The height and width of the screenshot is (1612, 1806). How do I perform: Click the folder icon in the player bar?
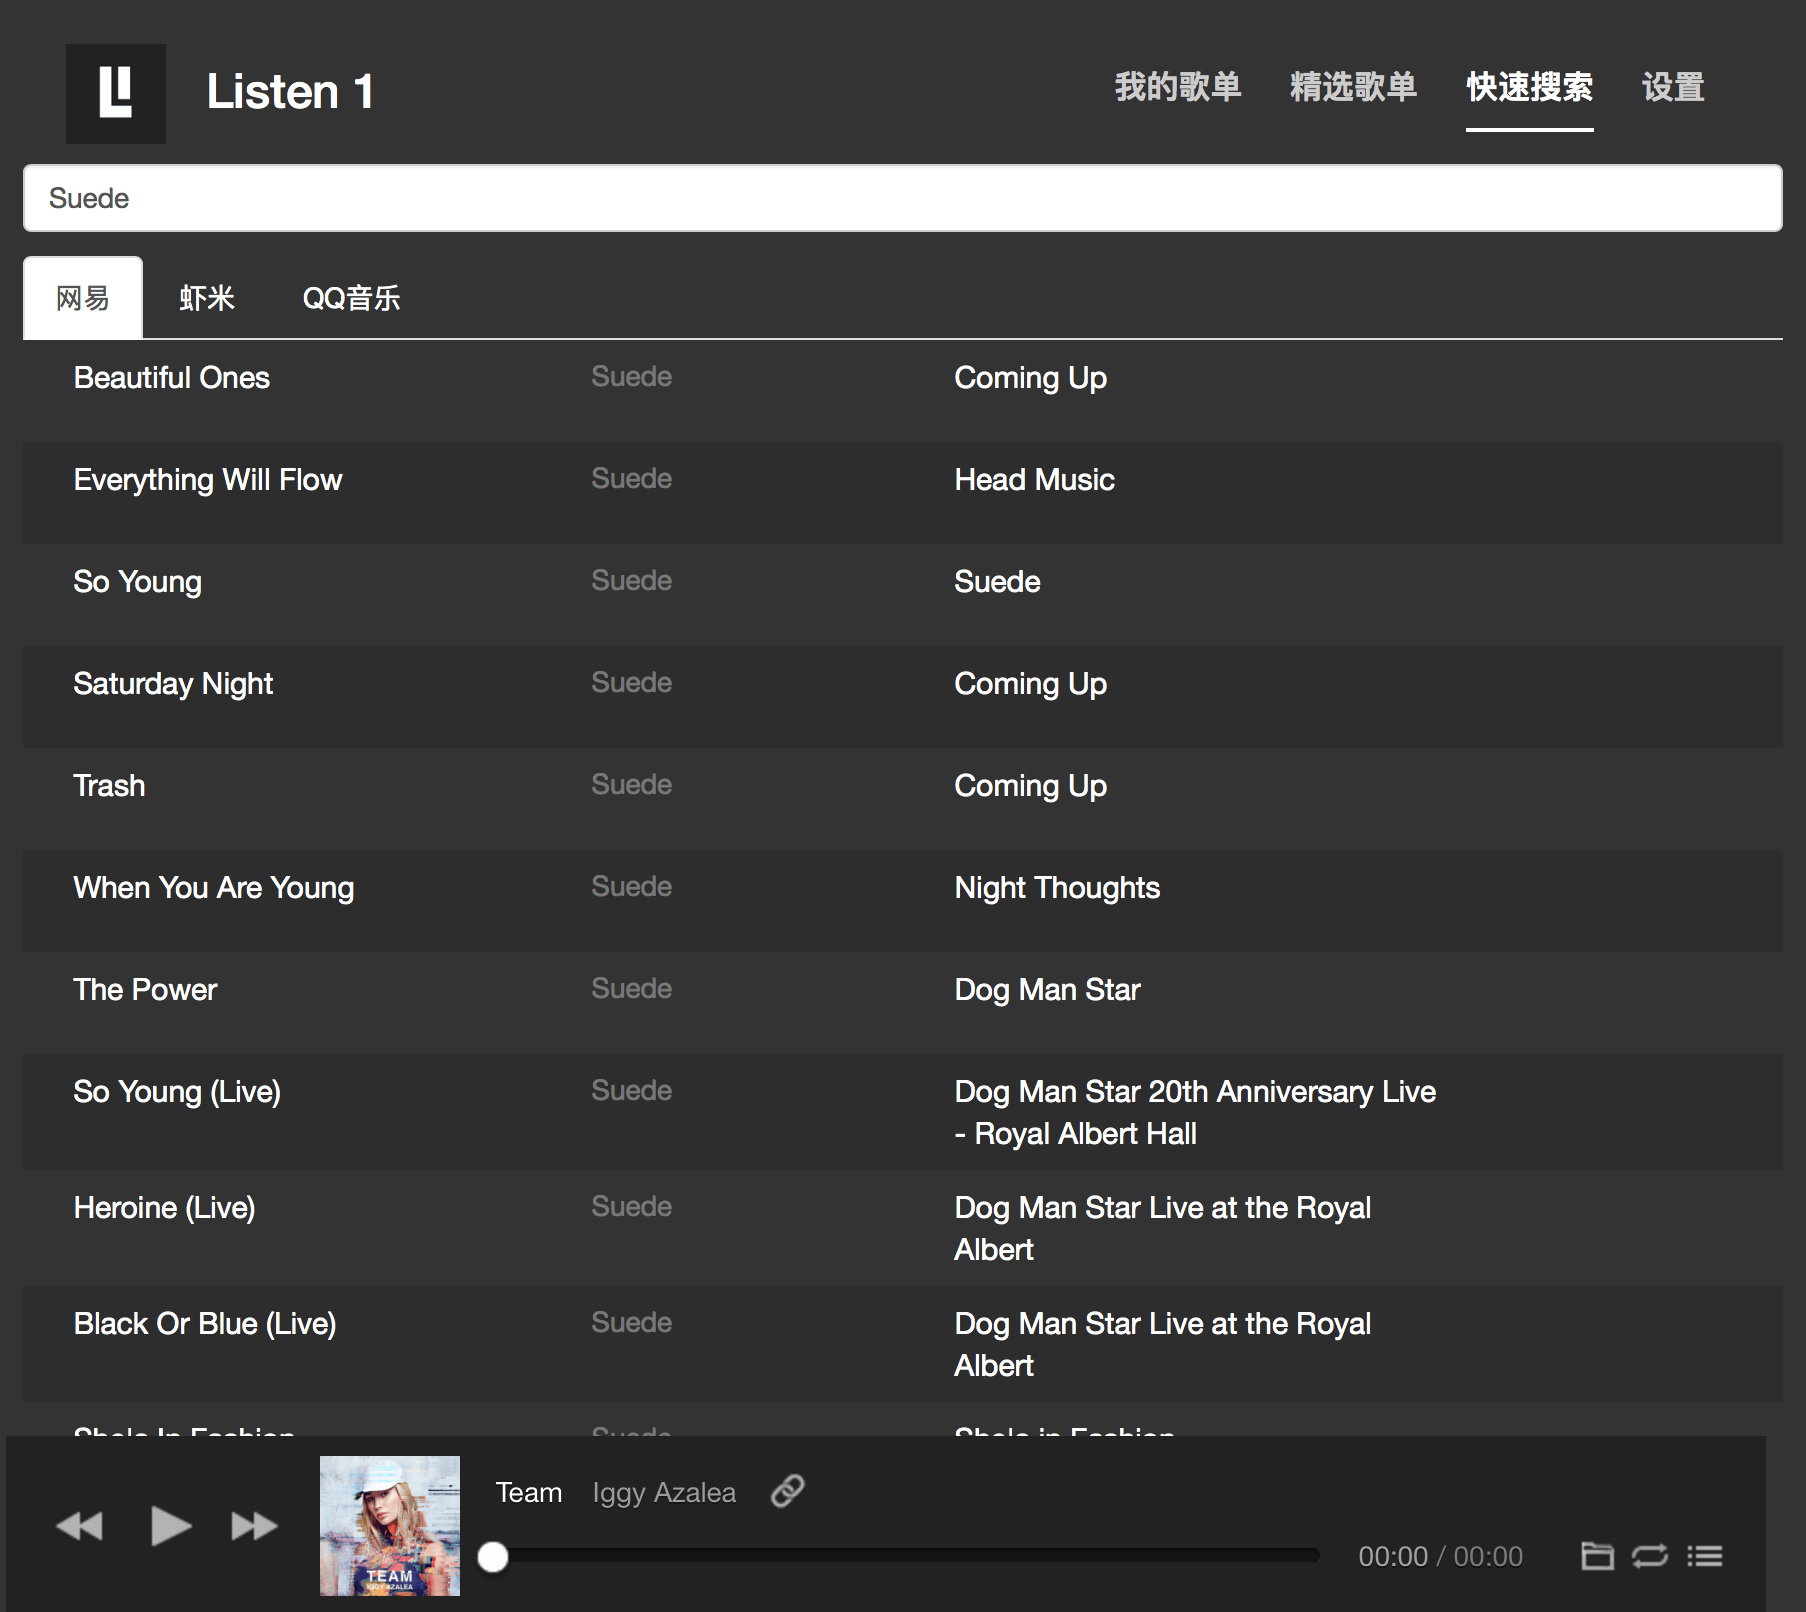click(x=1597, y=1556)
